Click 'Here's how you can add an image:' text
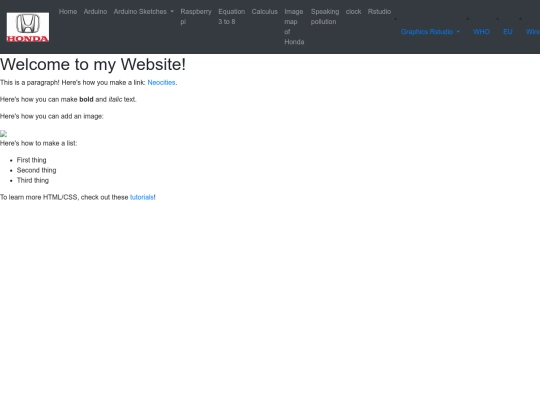 click(x=52, y=116)
